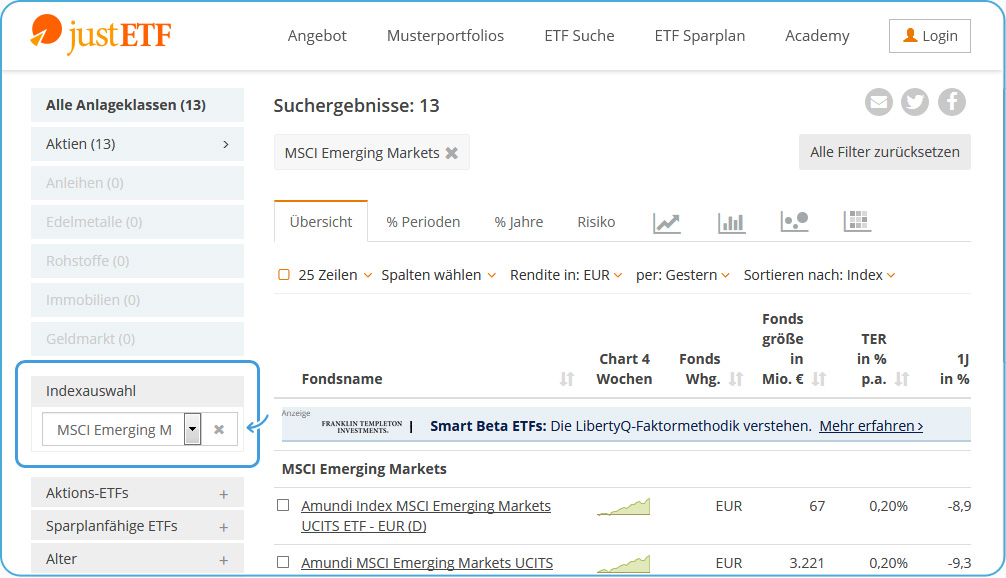This screenshot has height=578, width=1006.
Task: Open the Spalten wählen dropdown
Action: [x=438, y=275]
